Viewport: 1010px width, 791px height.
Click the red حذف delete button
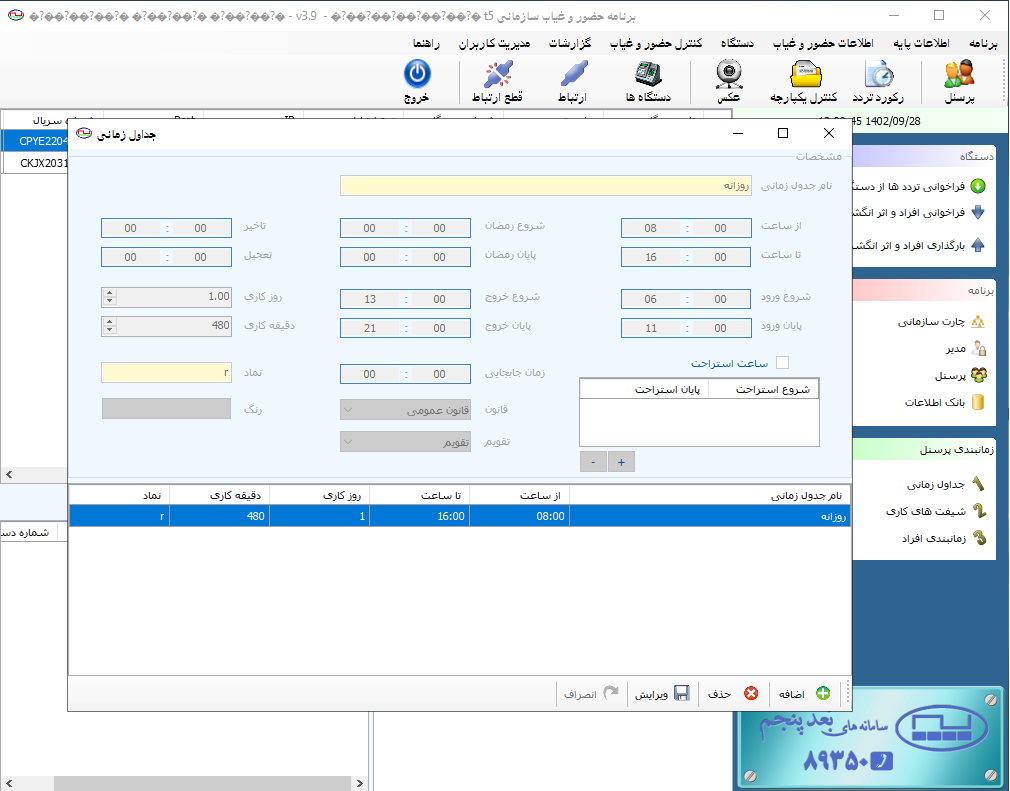(732, 694)
